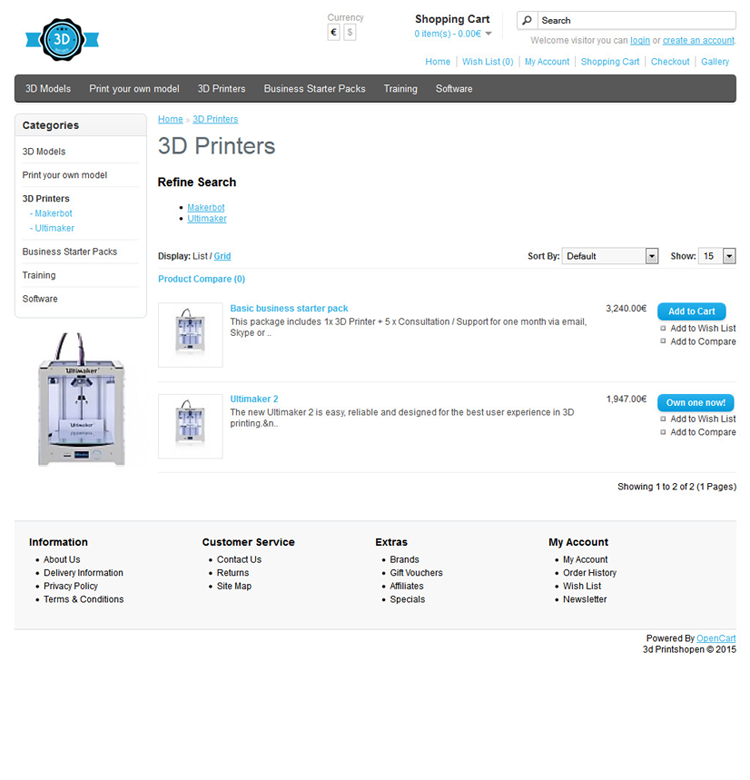This screenshot has width=750, height=780.
Task: Open About Us footer link
Action: tap(62, 560)
